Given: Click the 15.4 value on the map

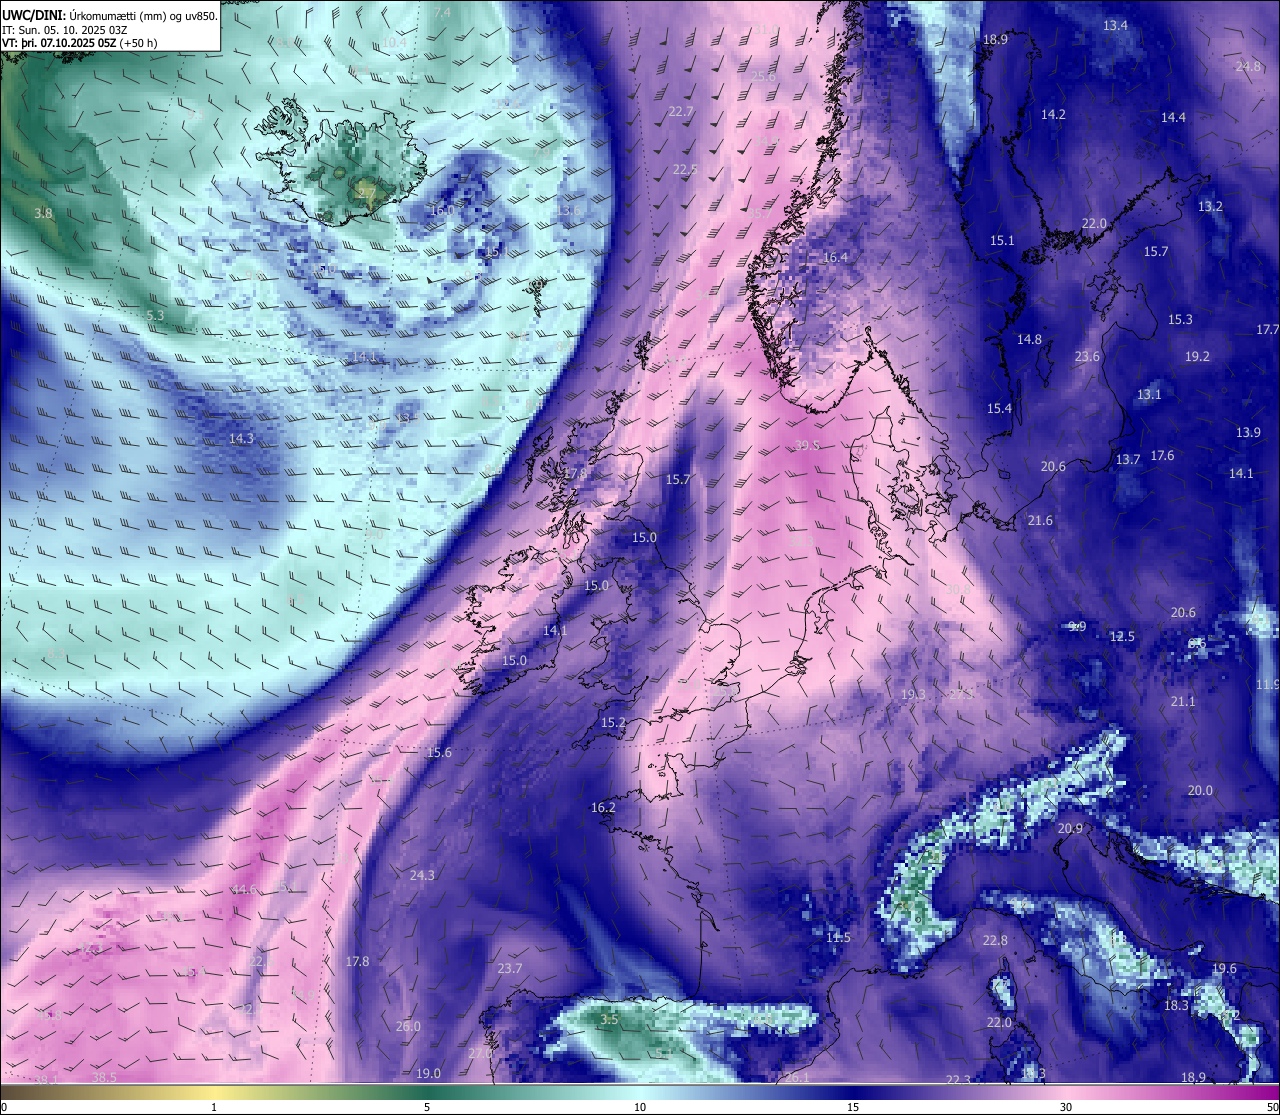Looking at the screenshot, I should [x=999, y=408].
